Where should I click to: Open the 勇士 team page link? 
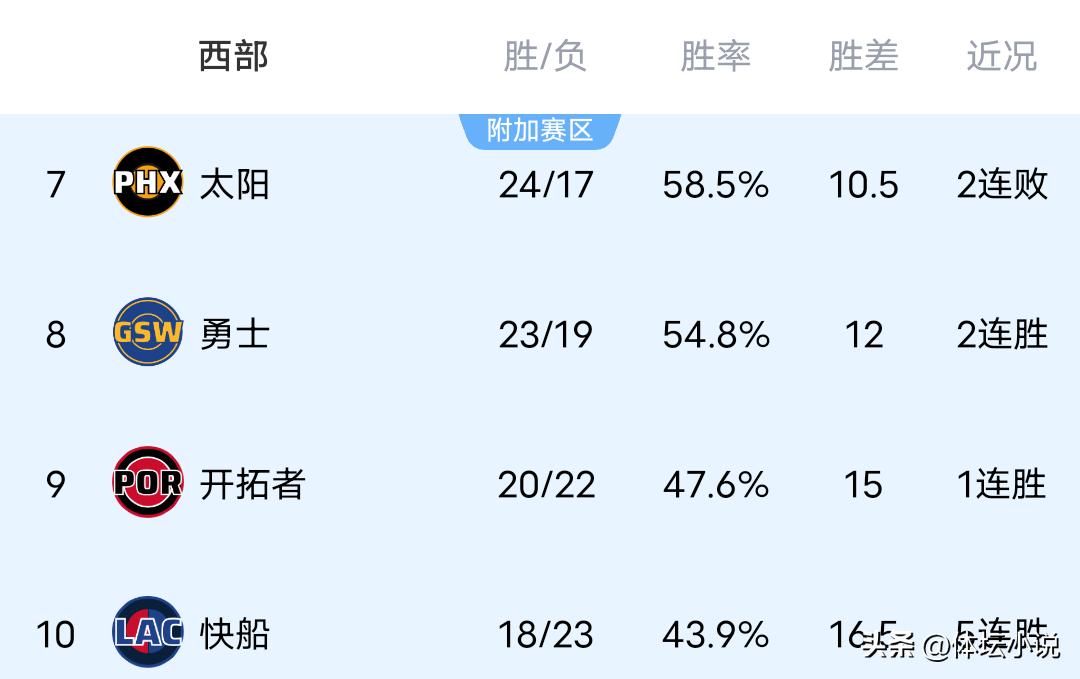pyautogui.click(x=234, y=334)
